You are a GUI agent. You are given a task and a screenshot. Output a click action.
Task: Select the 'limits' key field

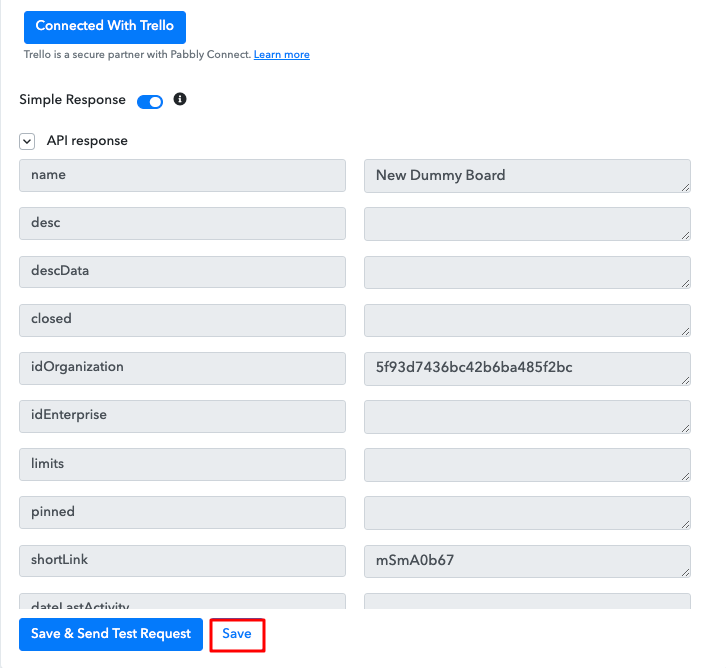pos(182,464)
